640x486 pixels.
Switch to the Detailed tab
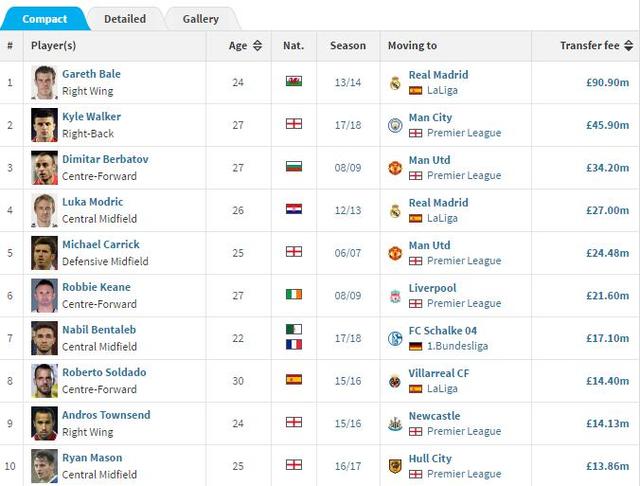pos(125,19)
